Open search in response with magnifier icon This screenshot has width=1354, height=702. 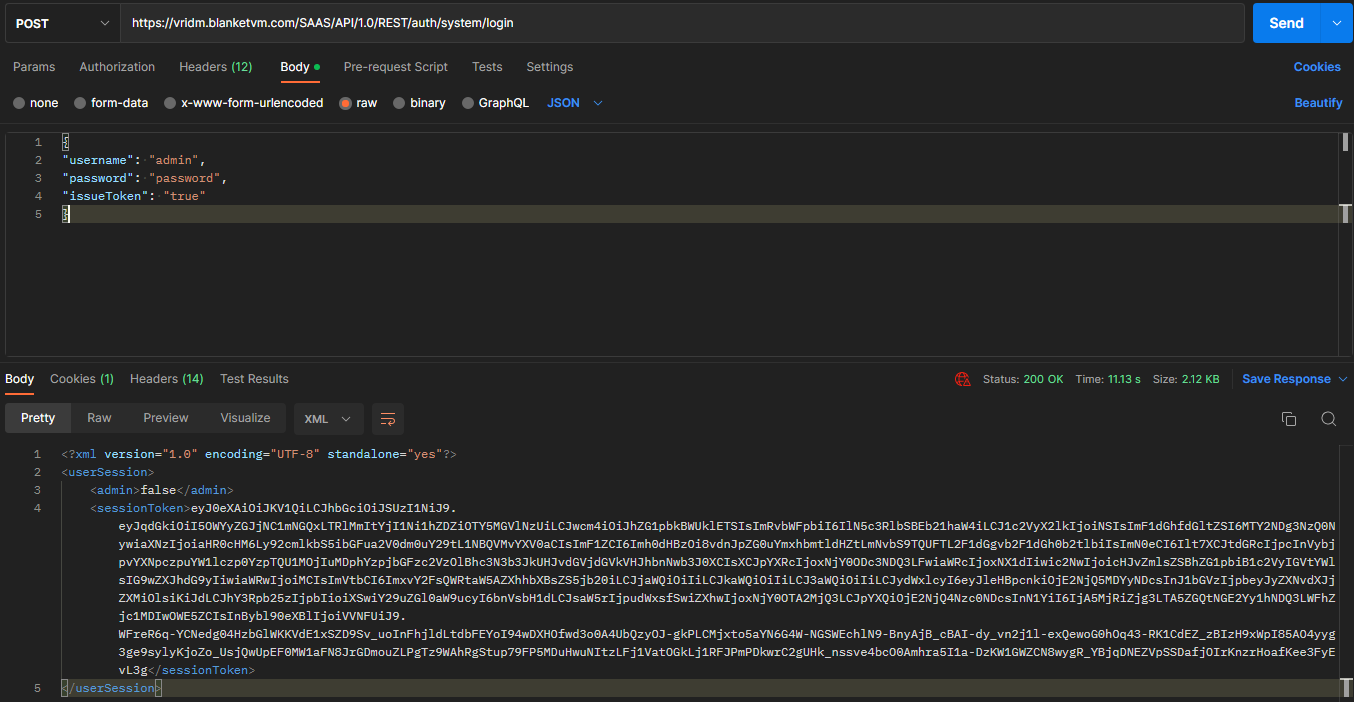point(1328,419)
